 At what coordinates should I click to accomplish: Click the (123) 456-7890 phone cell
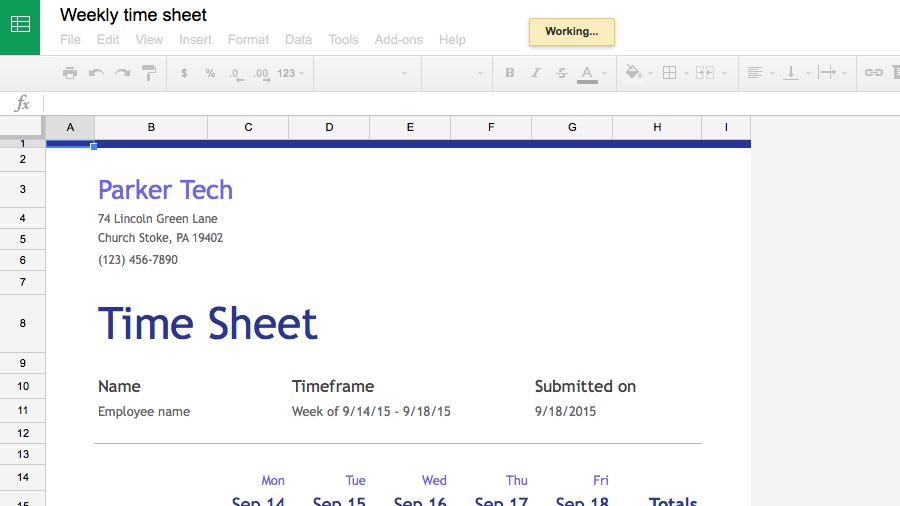point(138,260)
